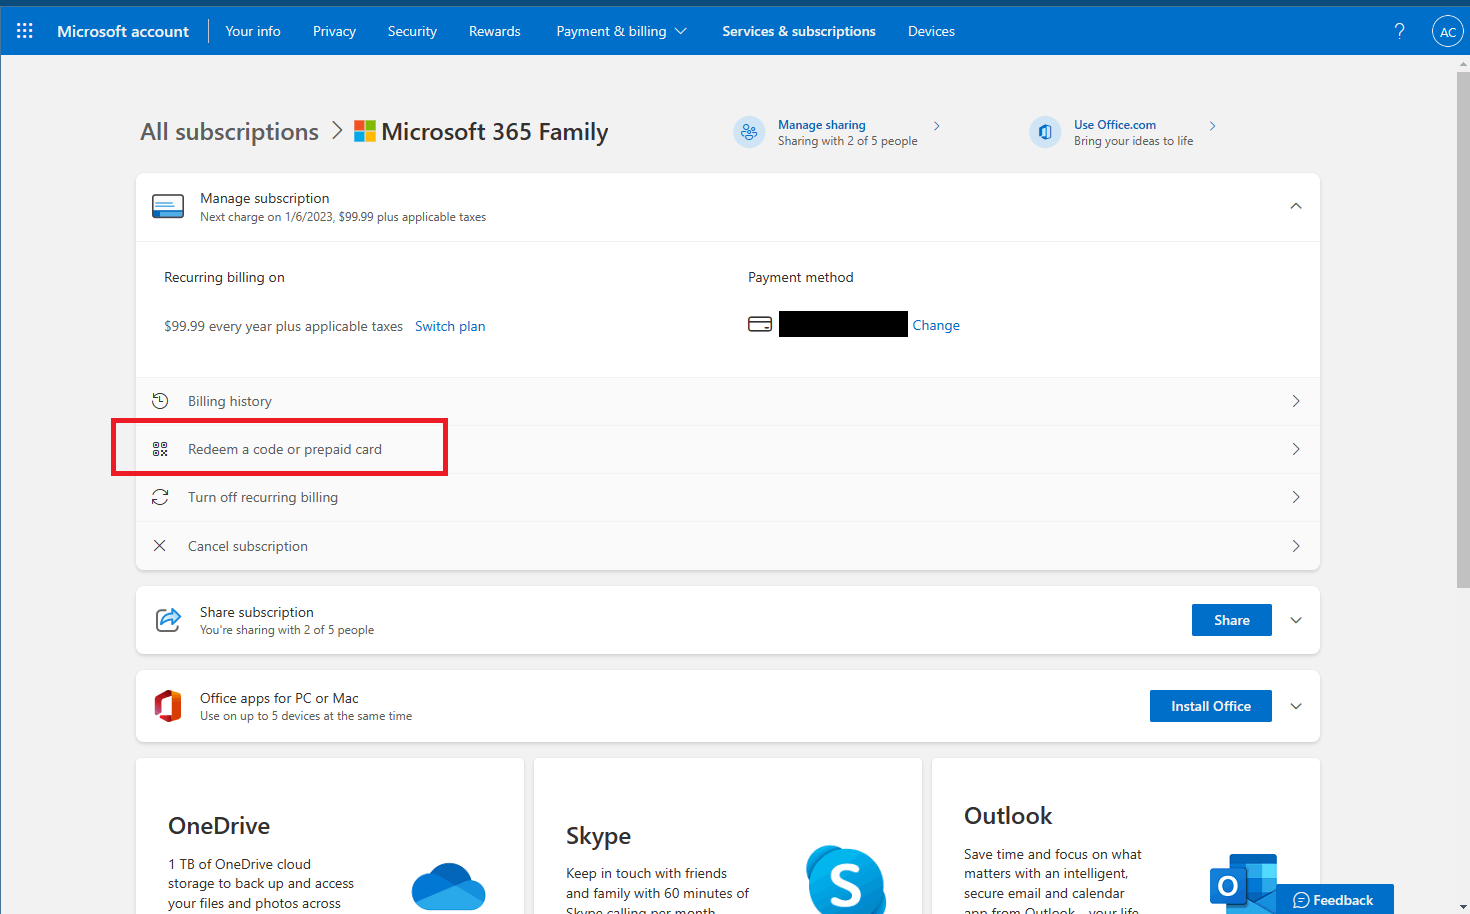This screenshot has width=1470, height=914.
Task: Click the Use Office.com icon
Action: click(1045, 132)
